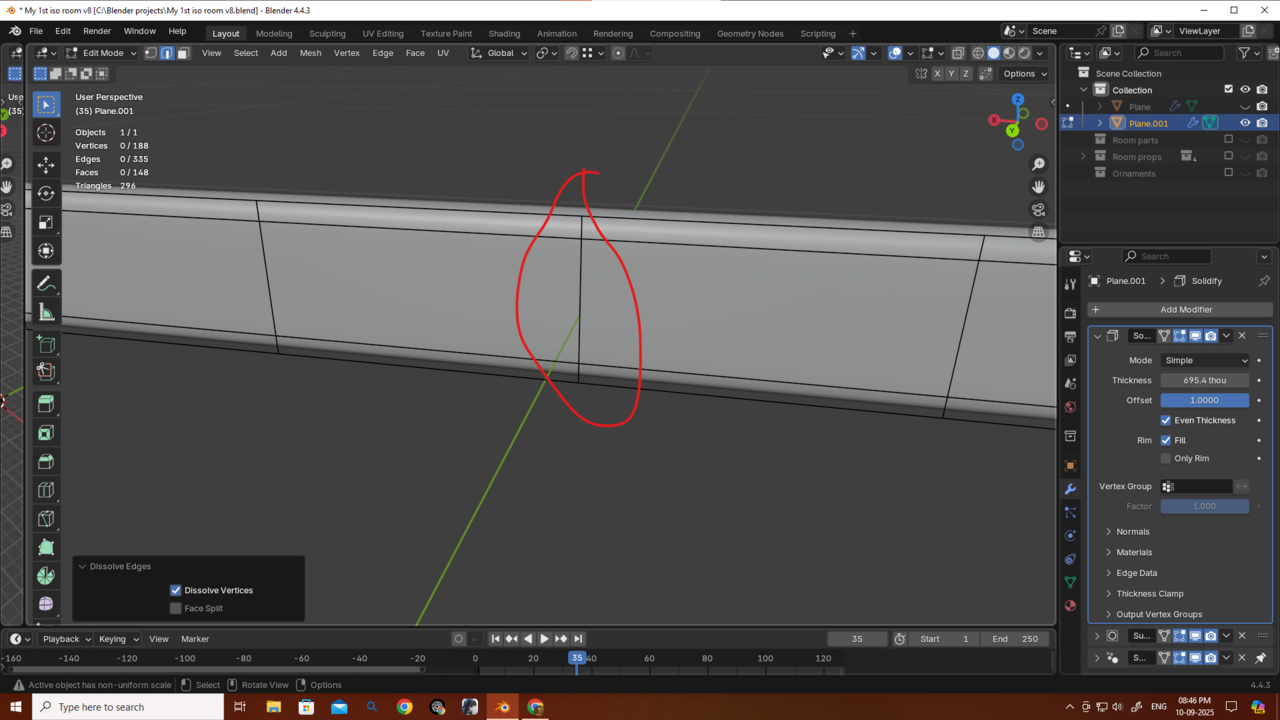Activate the Loop Cut tool

46,490
